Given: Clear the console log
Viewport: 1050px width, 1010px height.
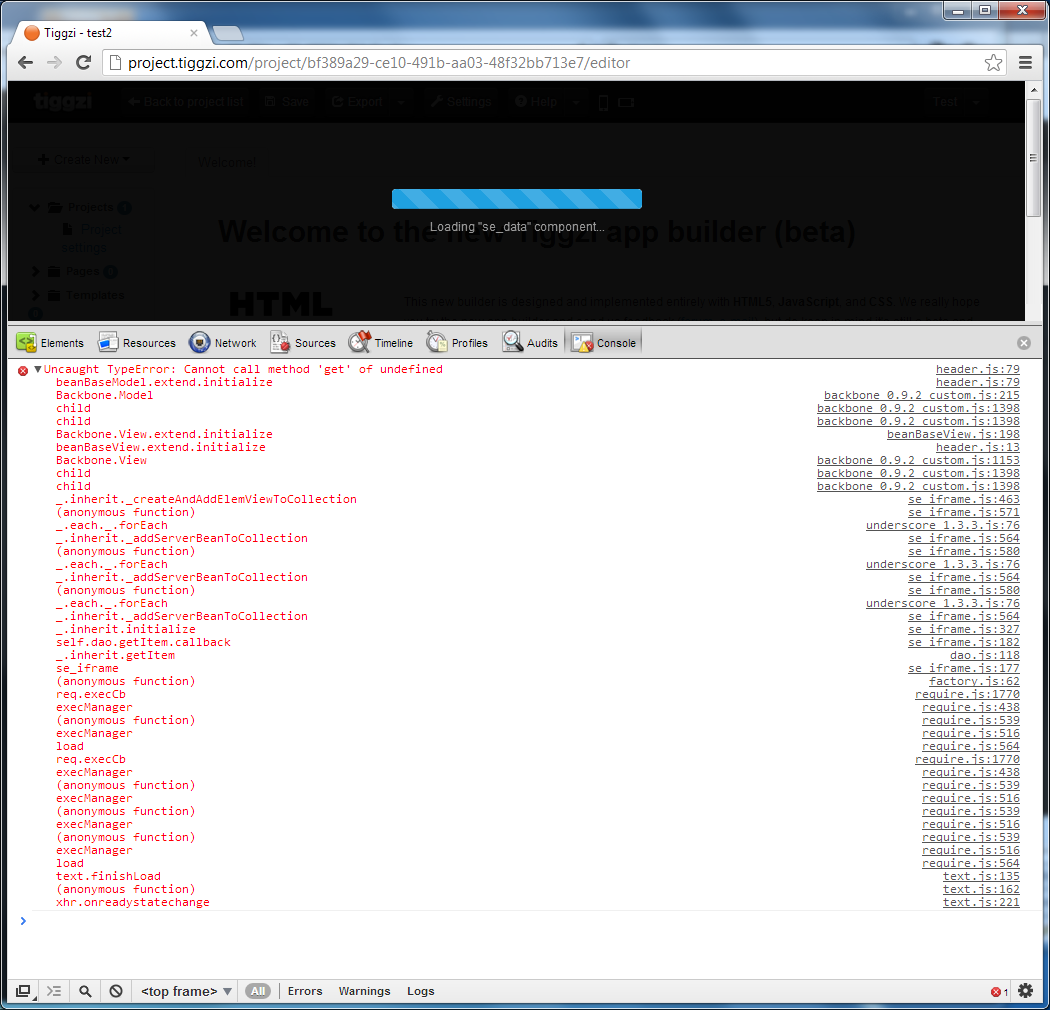Looking at the screenshot, I should [116, 991].
